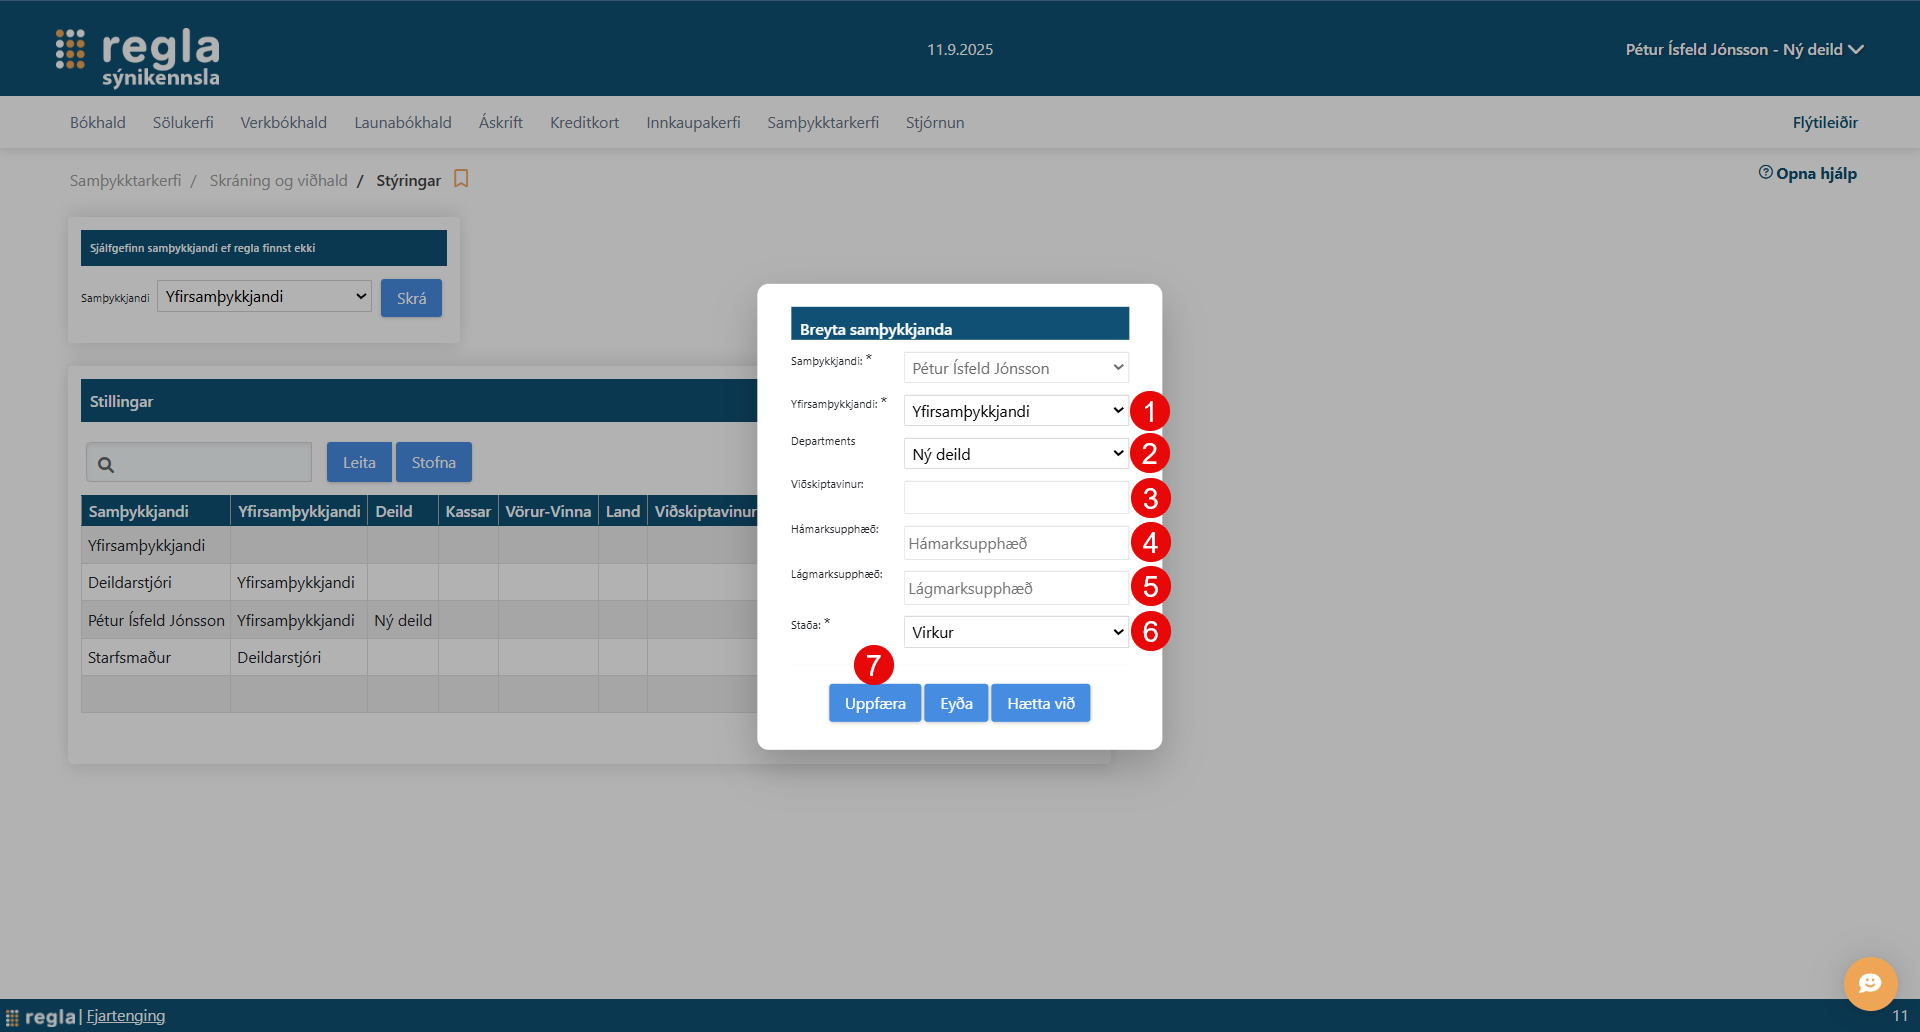Focus the Hámarksupphæð input field

(1015, 543)
